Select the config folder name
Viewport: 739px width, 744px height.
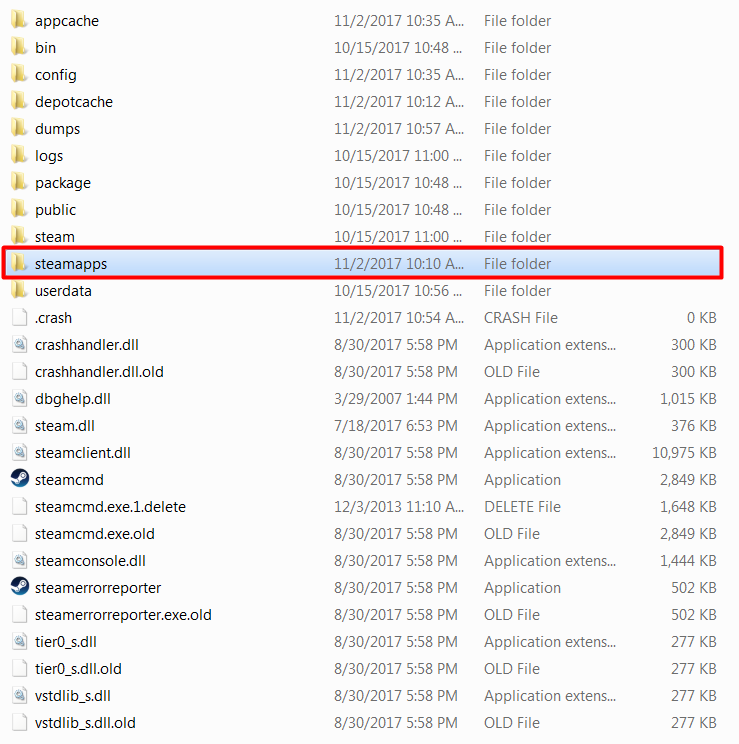click(x=56, y=75)
